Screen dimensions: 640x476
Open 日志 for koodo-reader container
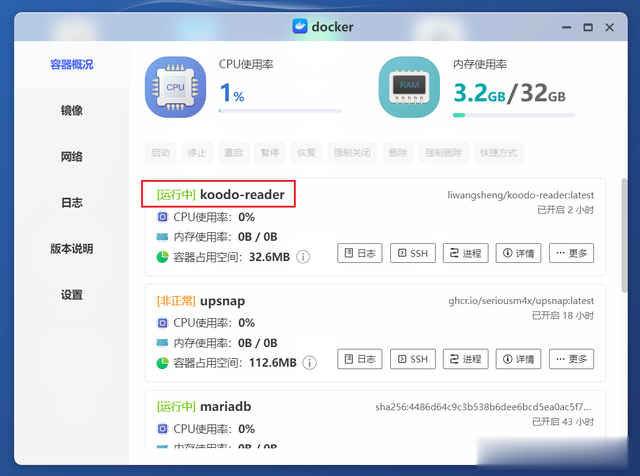pyautogui.click(x=360, y=253)
